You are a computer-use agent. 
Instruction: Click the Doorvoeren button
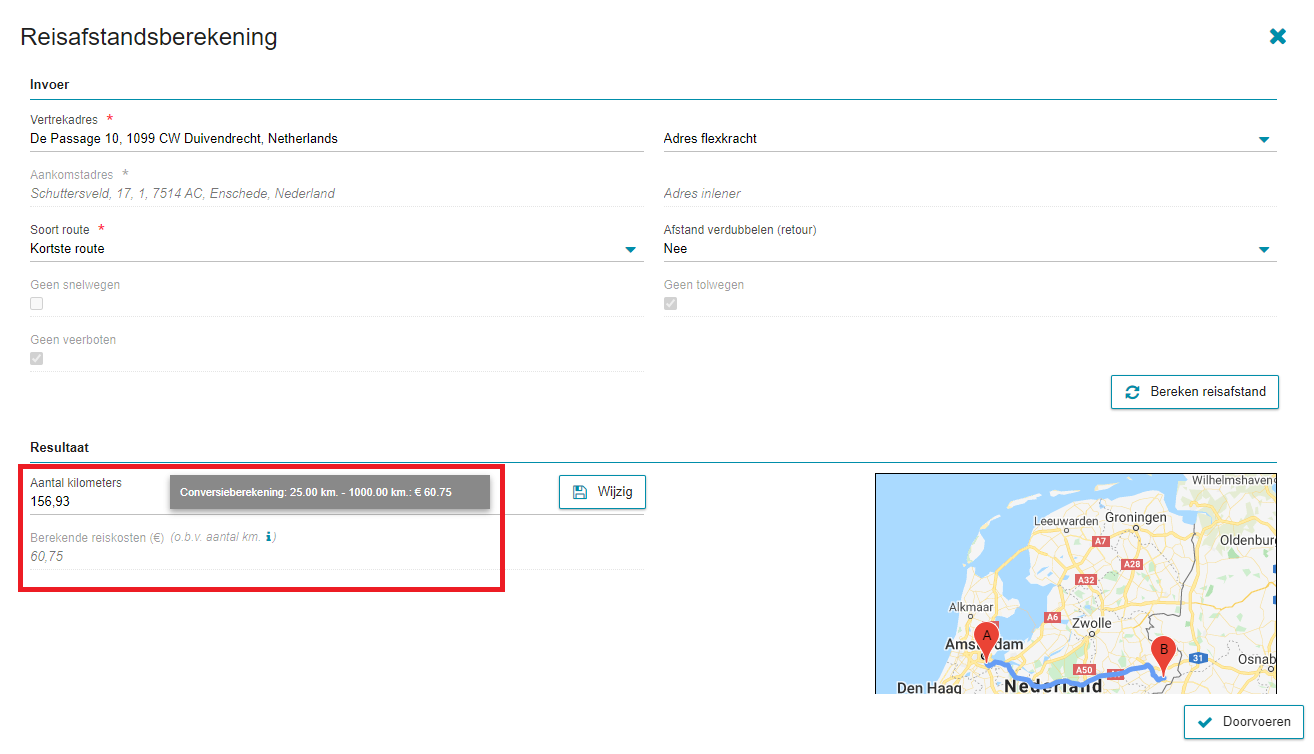pos(1244,722)
